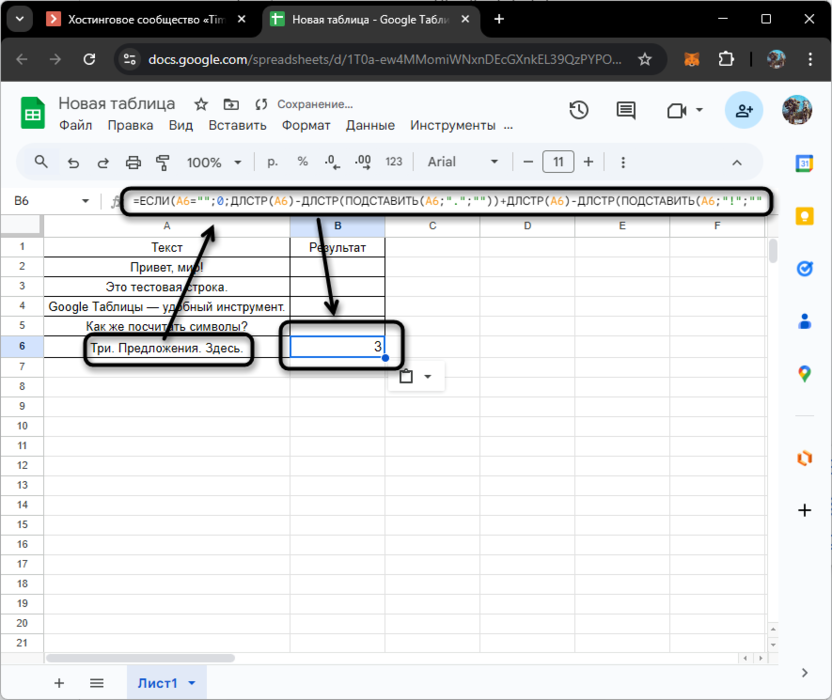Increase decimal places
Screen dimensions: 832x700
pyautogui.click(x=363, y=162)
